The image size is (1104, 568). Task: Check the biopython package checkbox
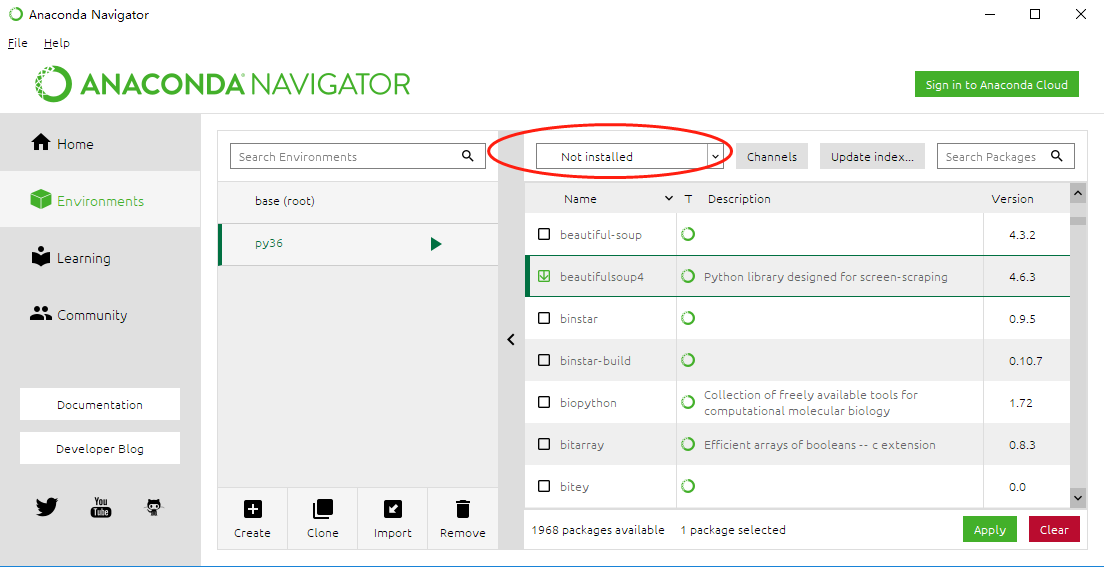[x=544, y=403]
